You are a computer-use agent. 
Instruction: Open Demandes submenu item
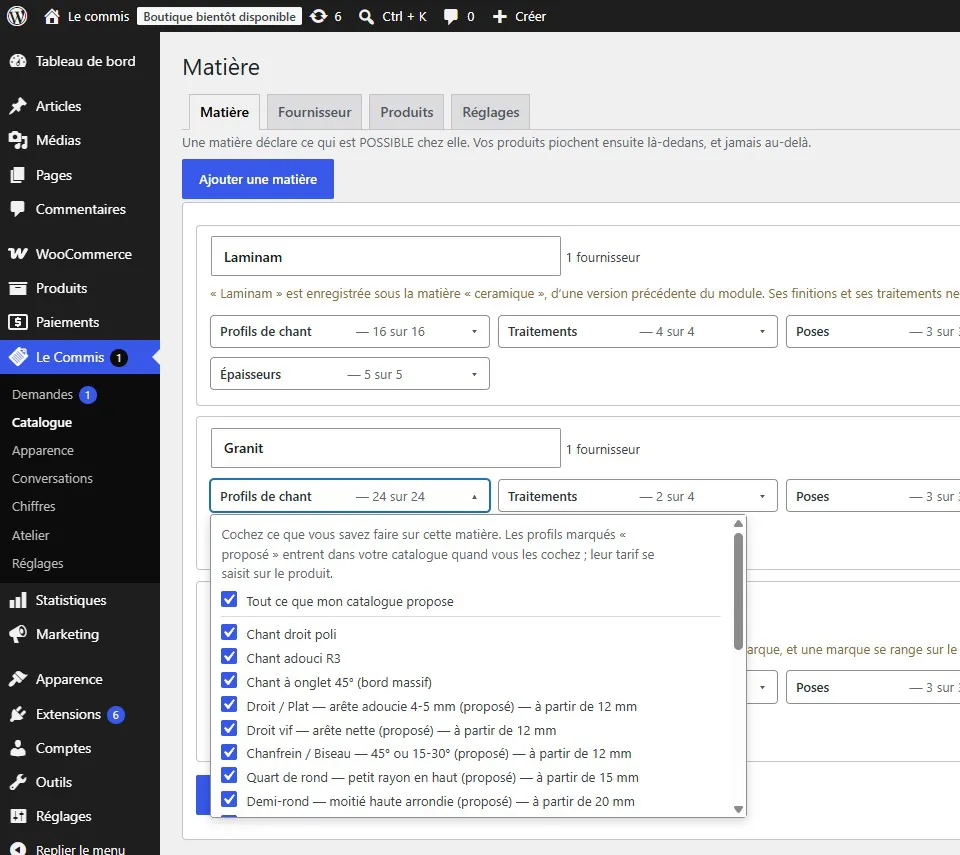coord(42,394)
